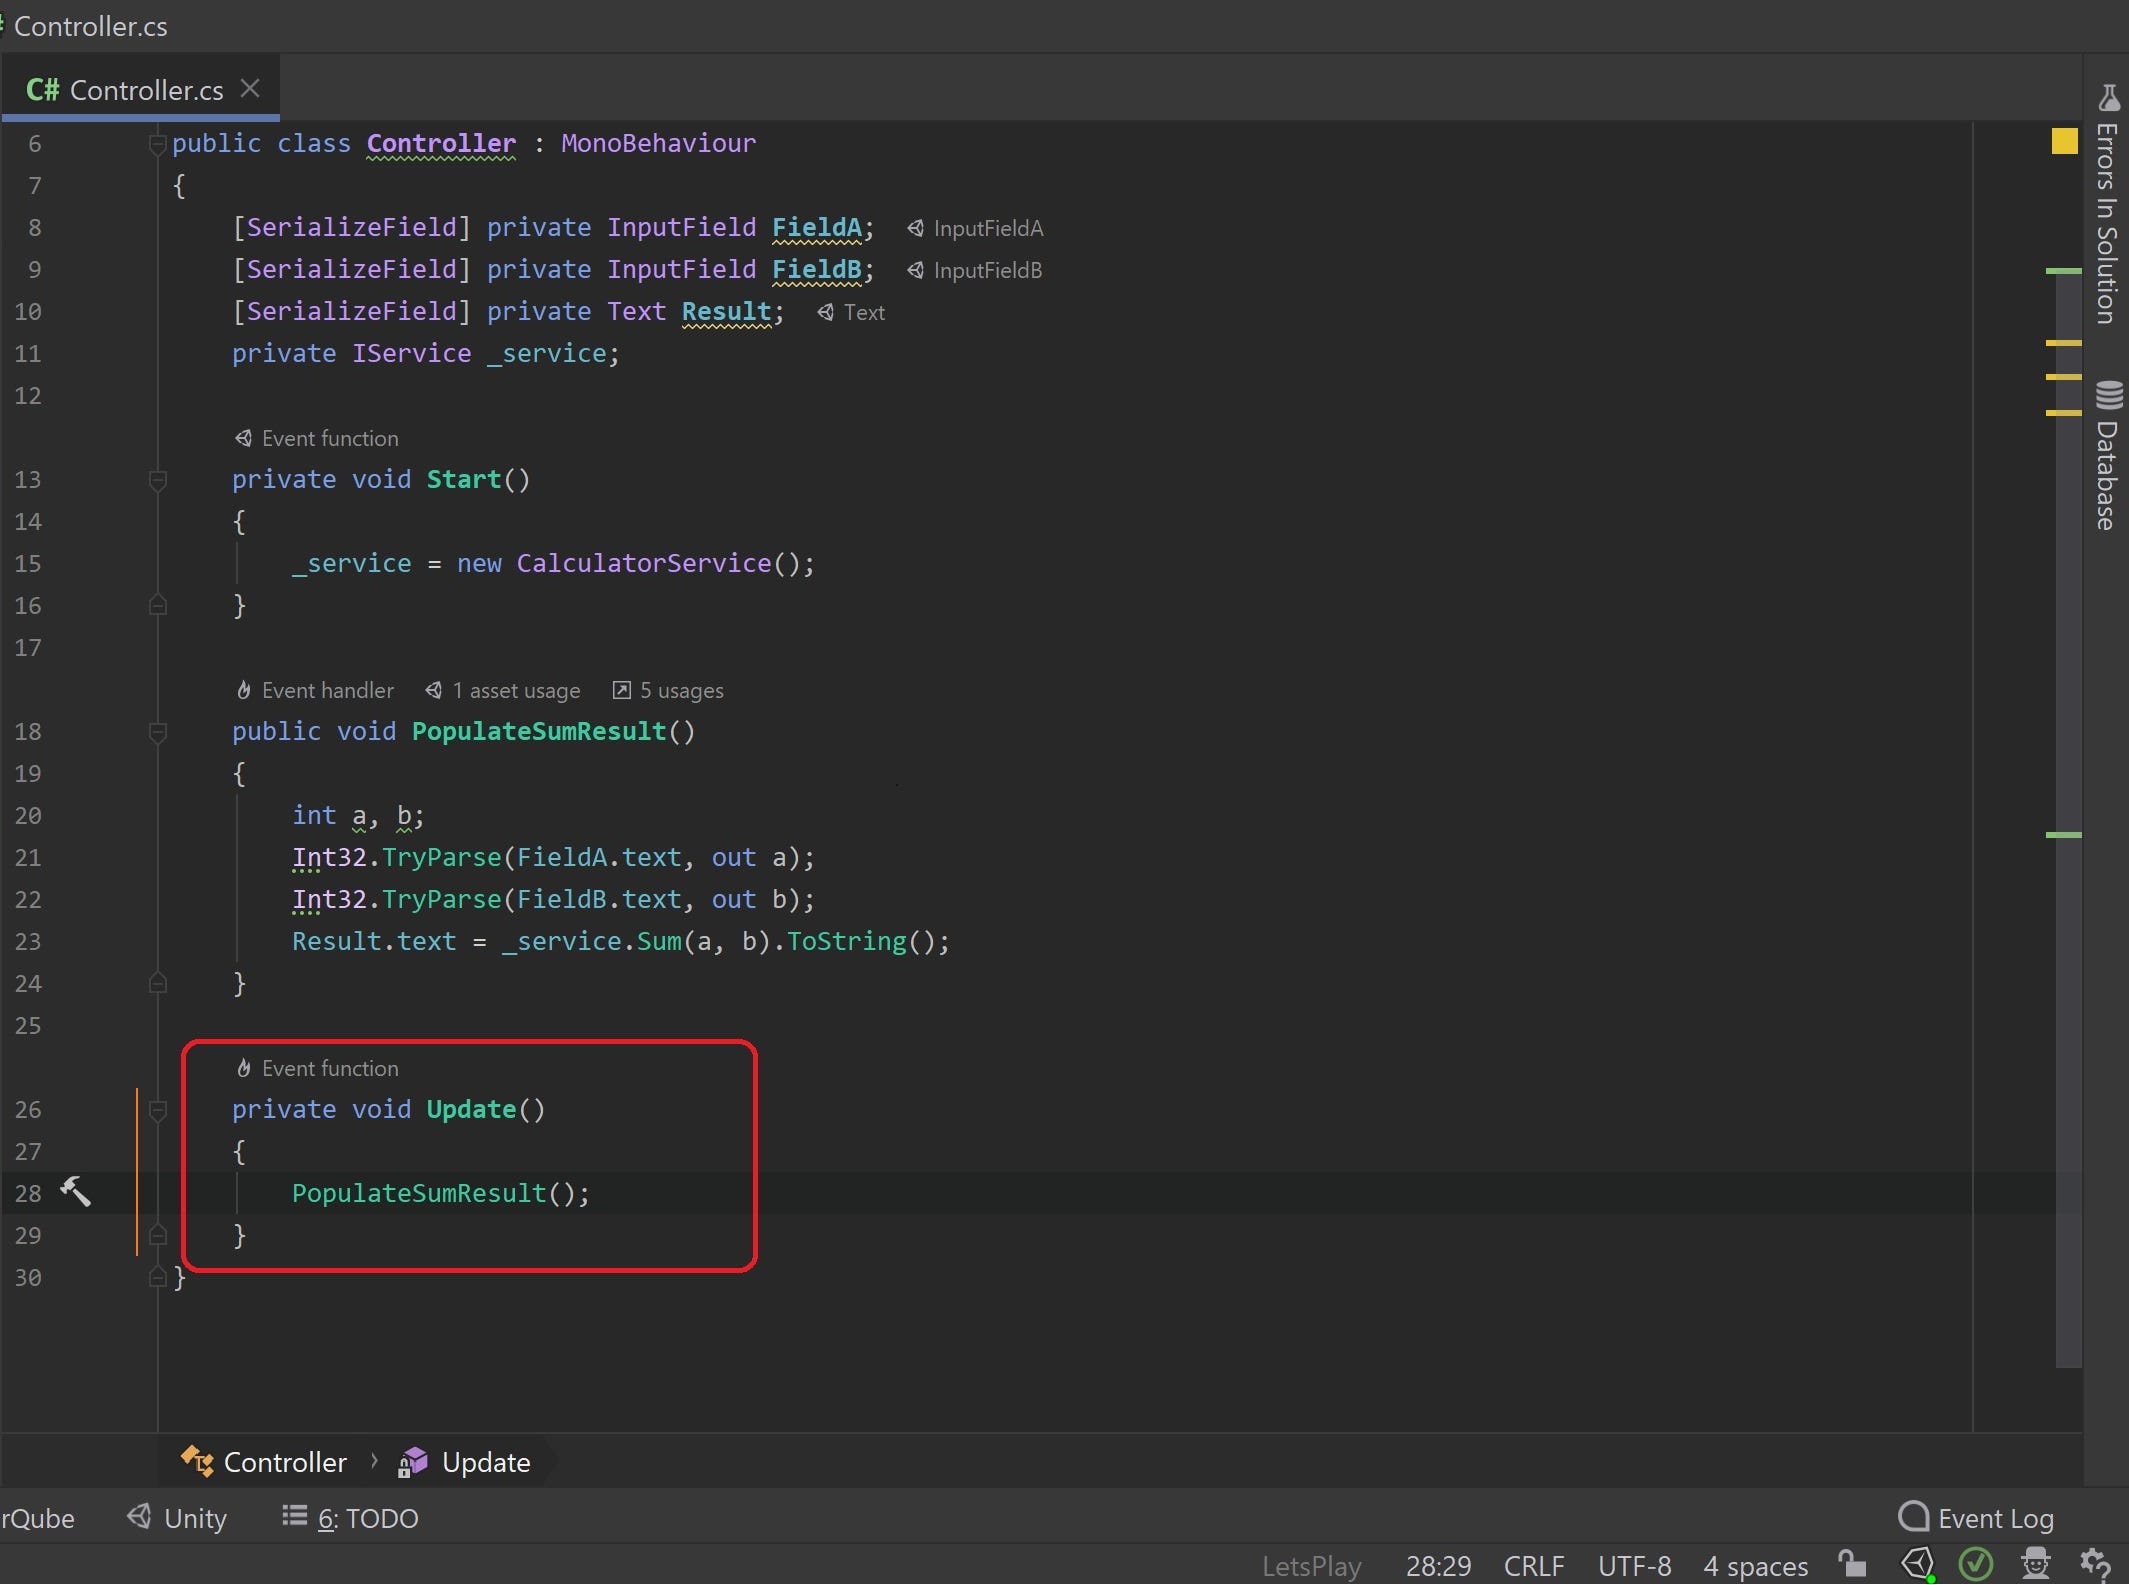Collapse the Controller class fold marker

(x=157, y=144)
